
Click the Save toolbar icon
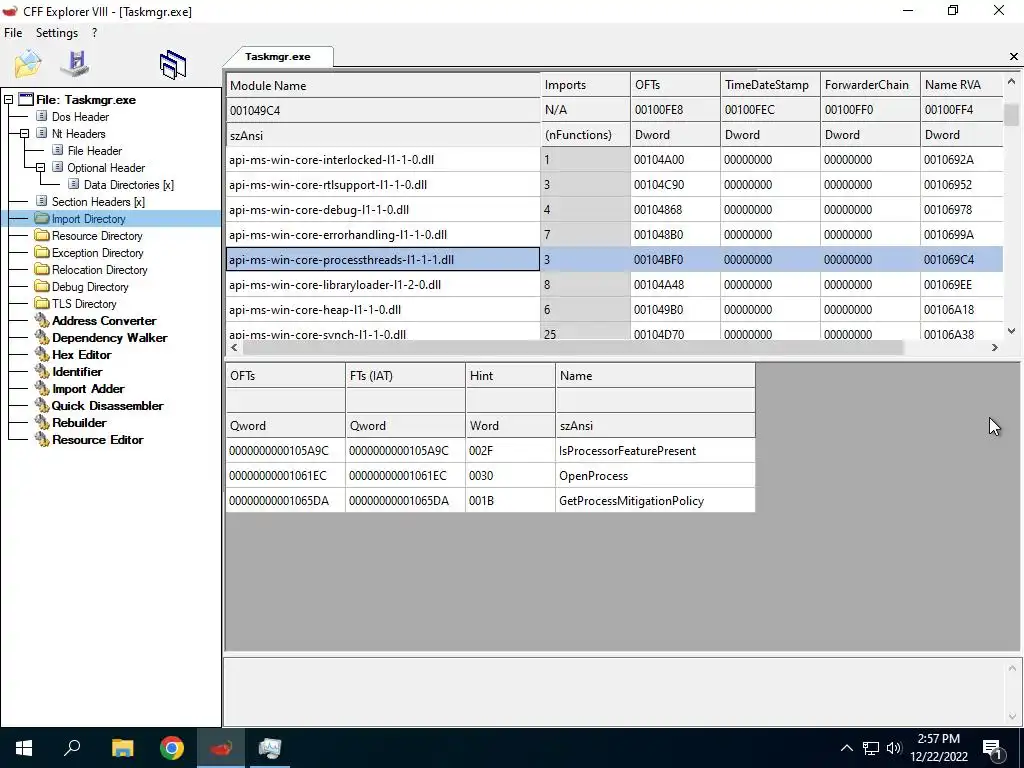(x=75, y=63)
